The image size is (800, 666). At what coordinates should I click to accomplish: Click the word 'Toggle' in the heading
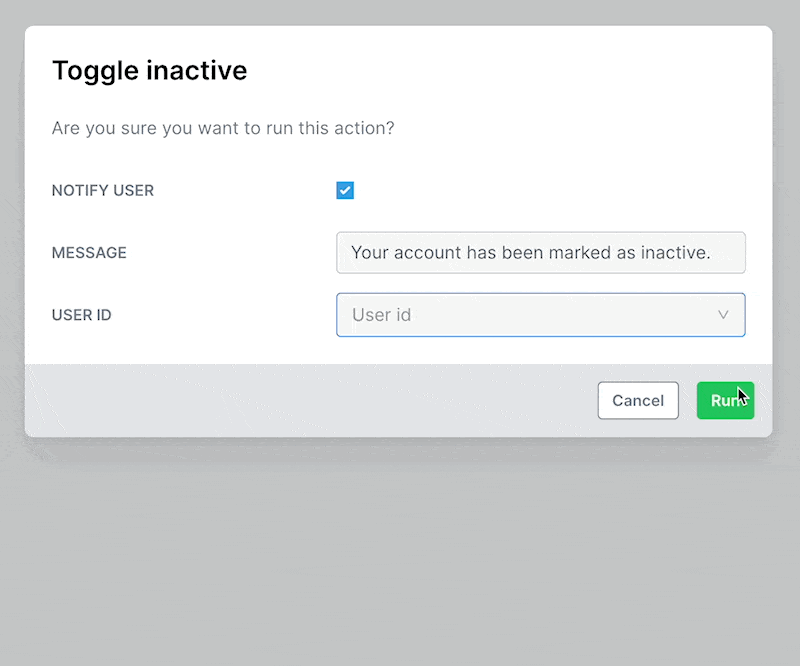tap(95, 71)
